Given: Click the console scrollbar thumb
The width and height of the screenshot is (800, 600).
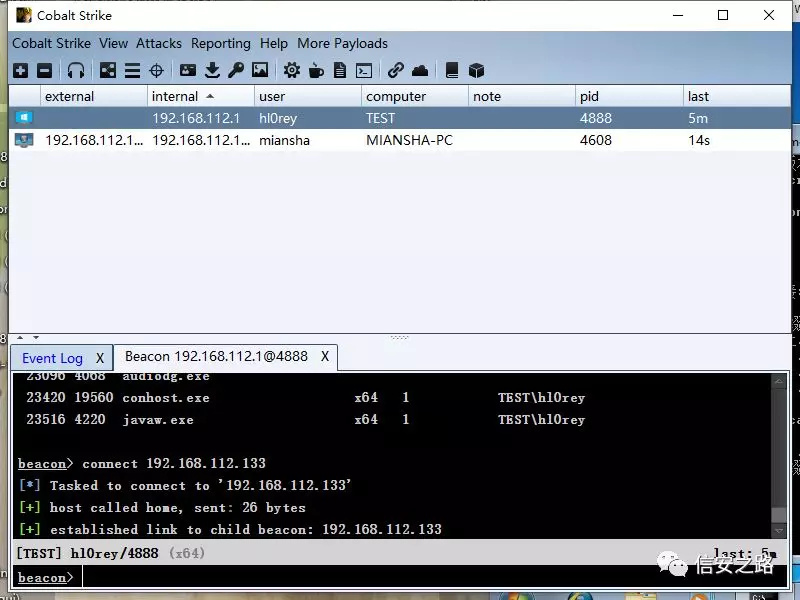Looking at the screenshot, I should 779,515.
